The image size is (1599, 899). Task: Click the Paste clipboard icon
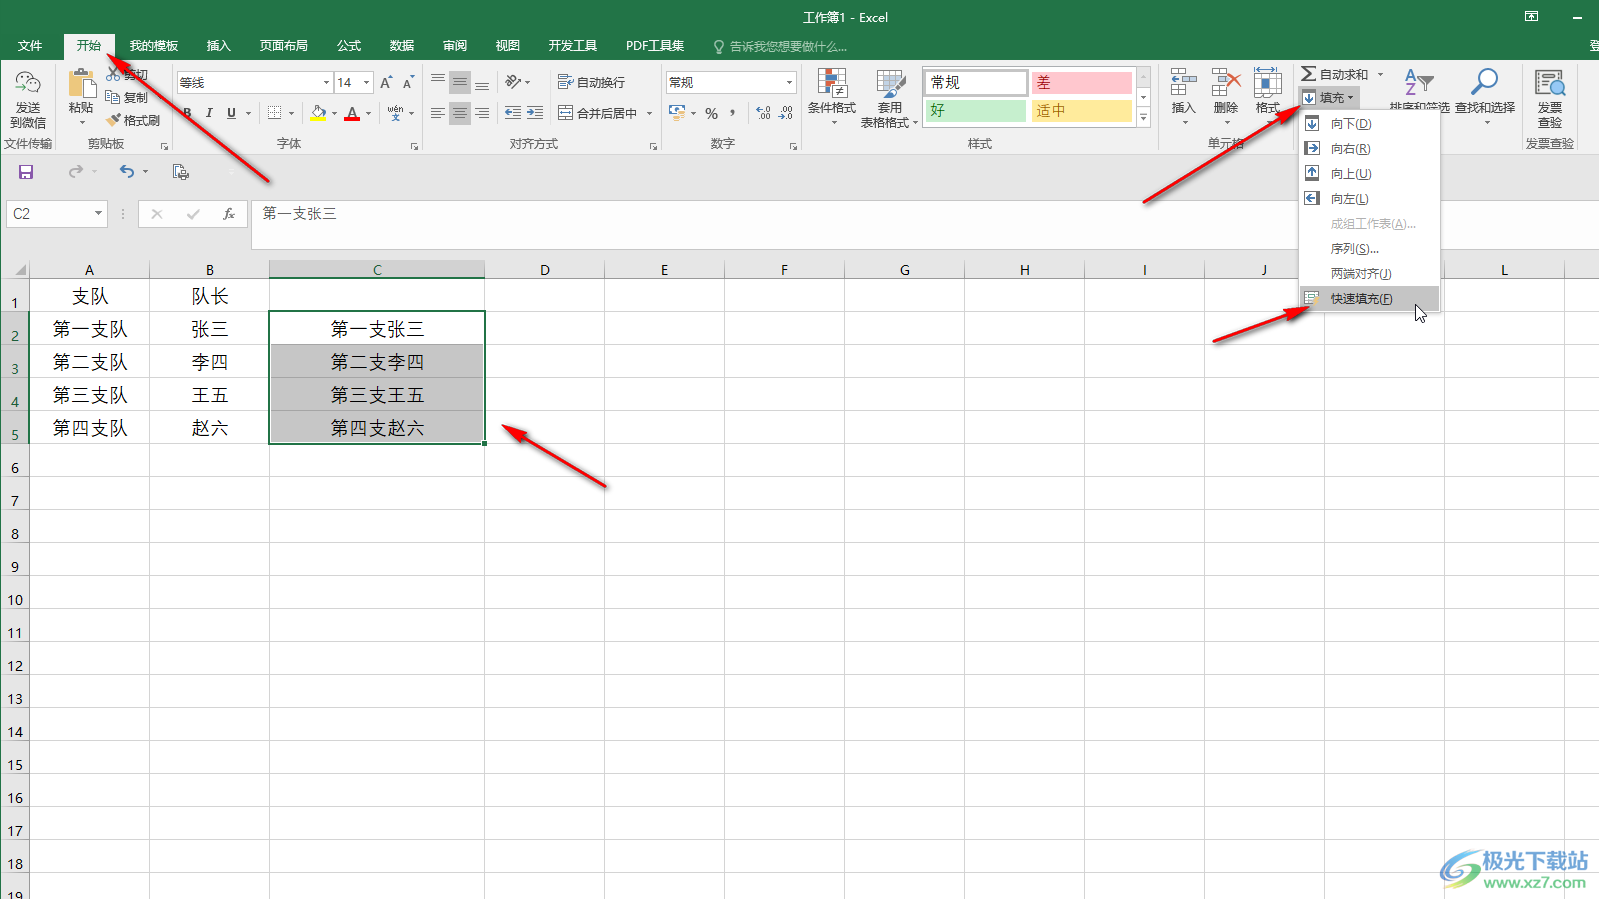click(81, 84)
